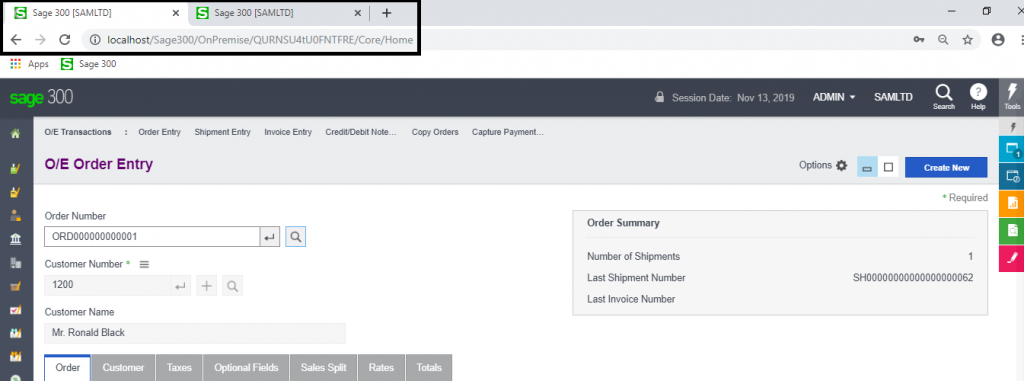This screenshot has height=381, width=1024.
Task: Open Order Entry in O/E Transactions menu
Action: click(159, 132)
